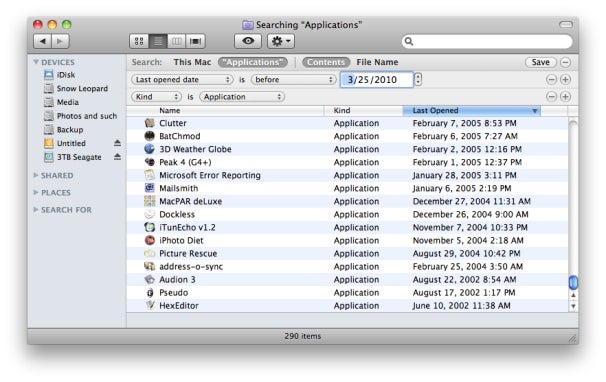Add a criteria row after Kind
606x382 pixels.
[x=565, y=96]
